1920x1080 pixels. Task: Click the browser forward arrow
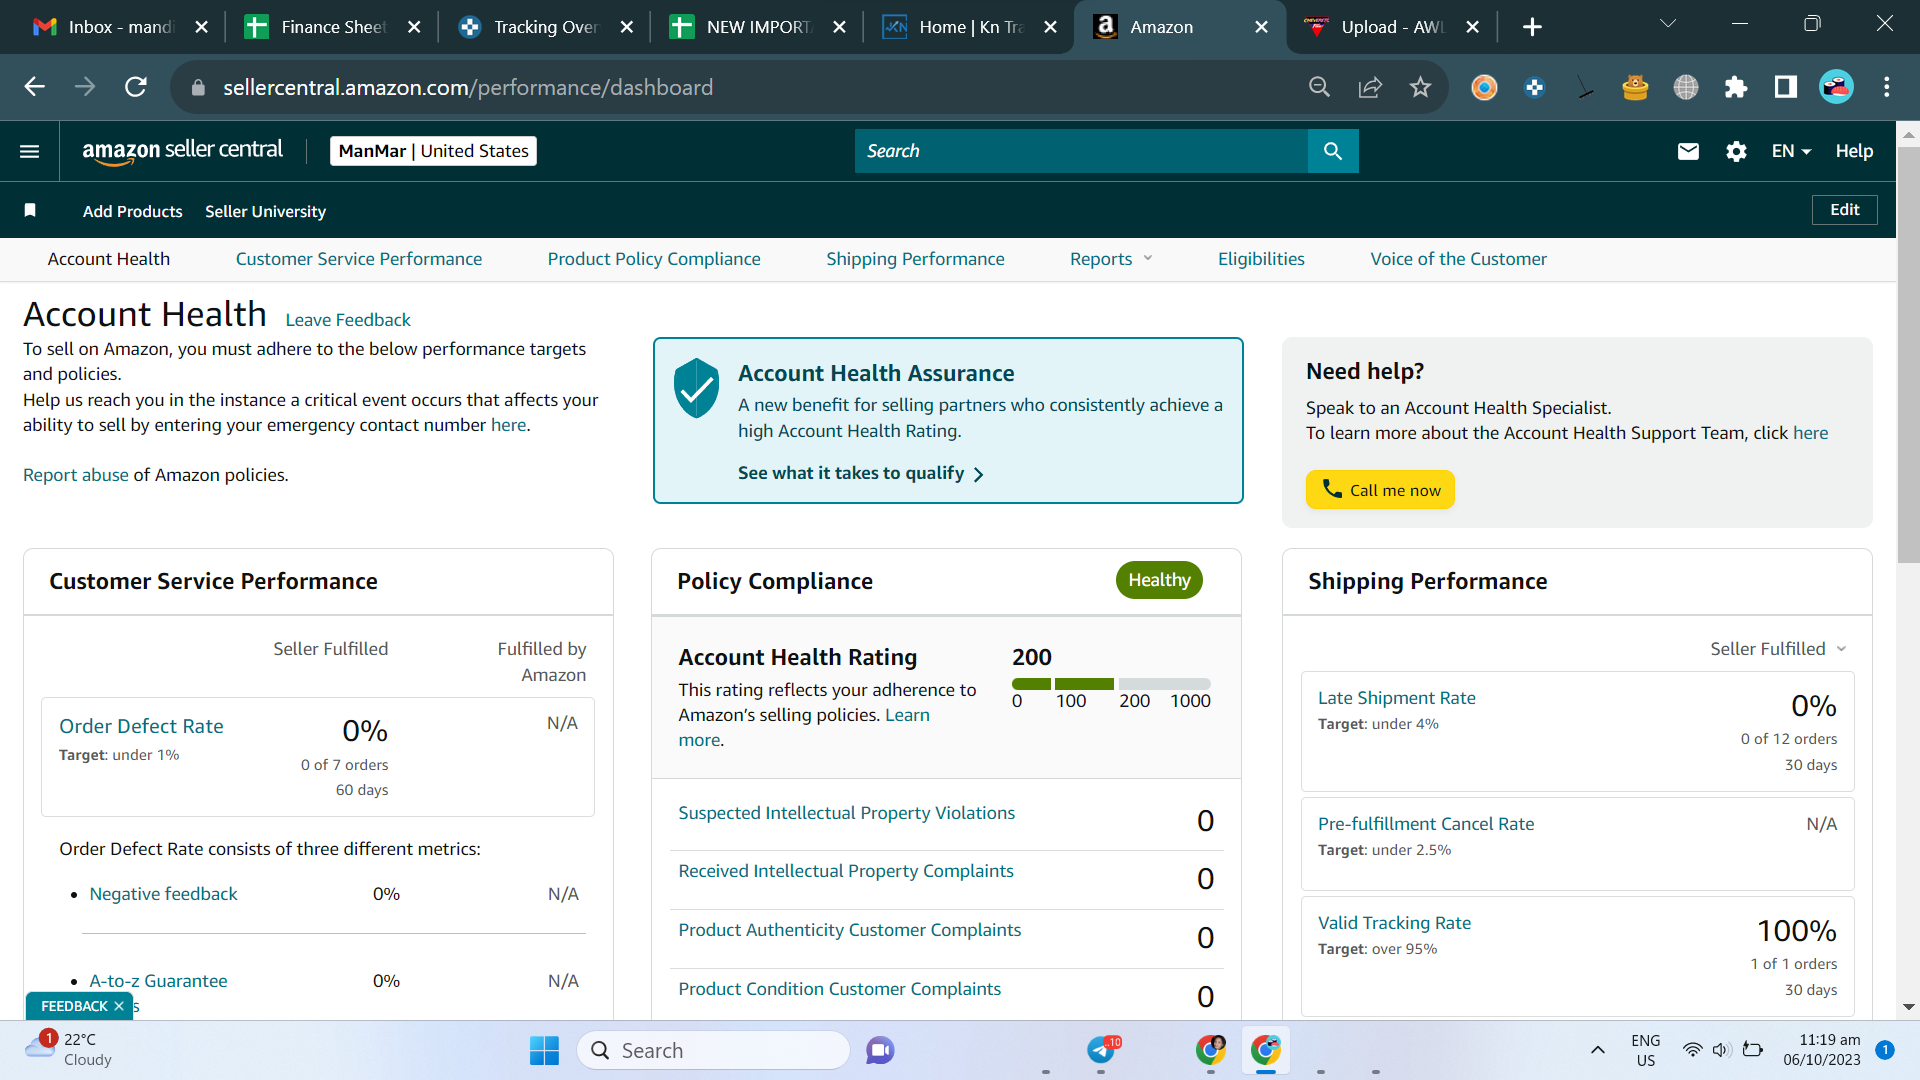pos(85,87)
